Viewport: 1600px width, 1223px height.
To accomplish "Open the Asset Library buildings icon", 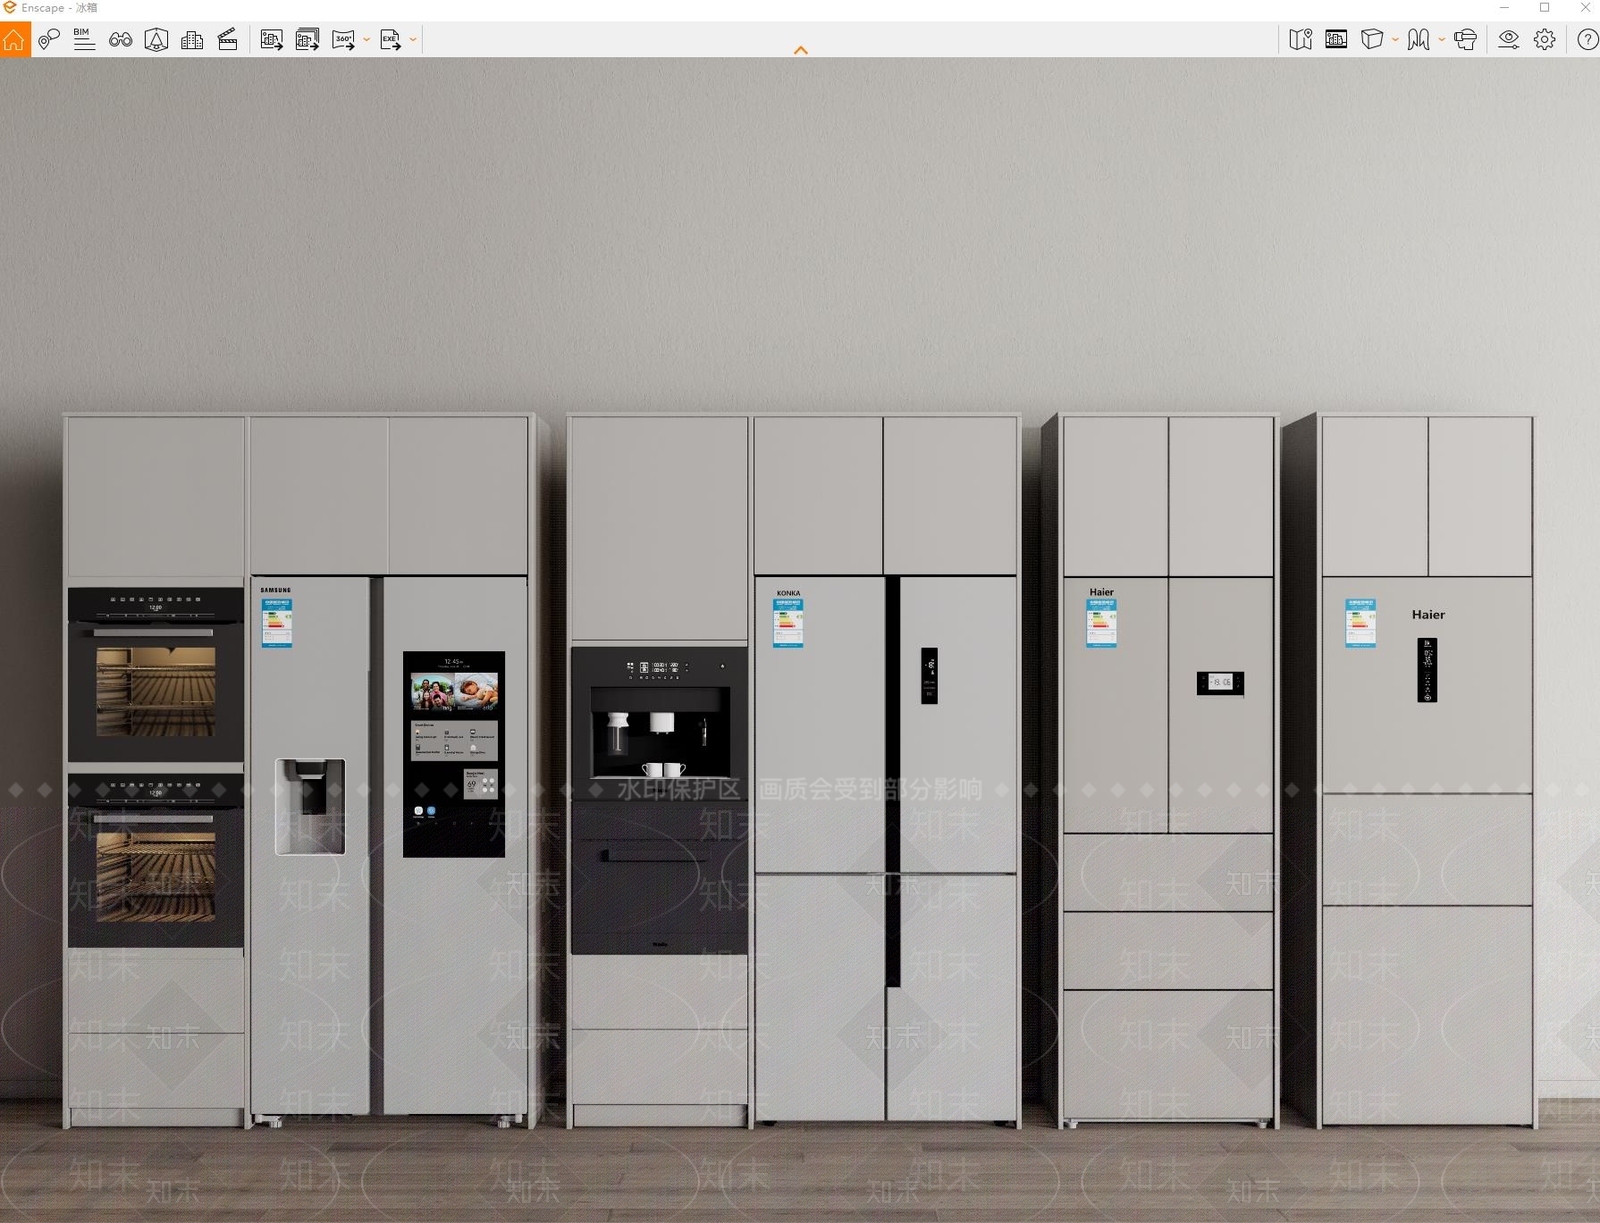I will (x=192, y=40).
